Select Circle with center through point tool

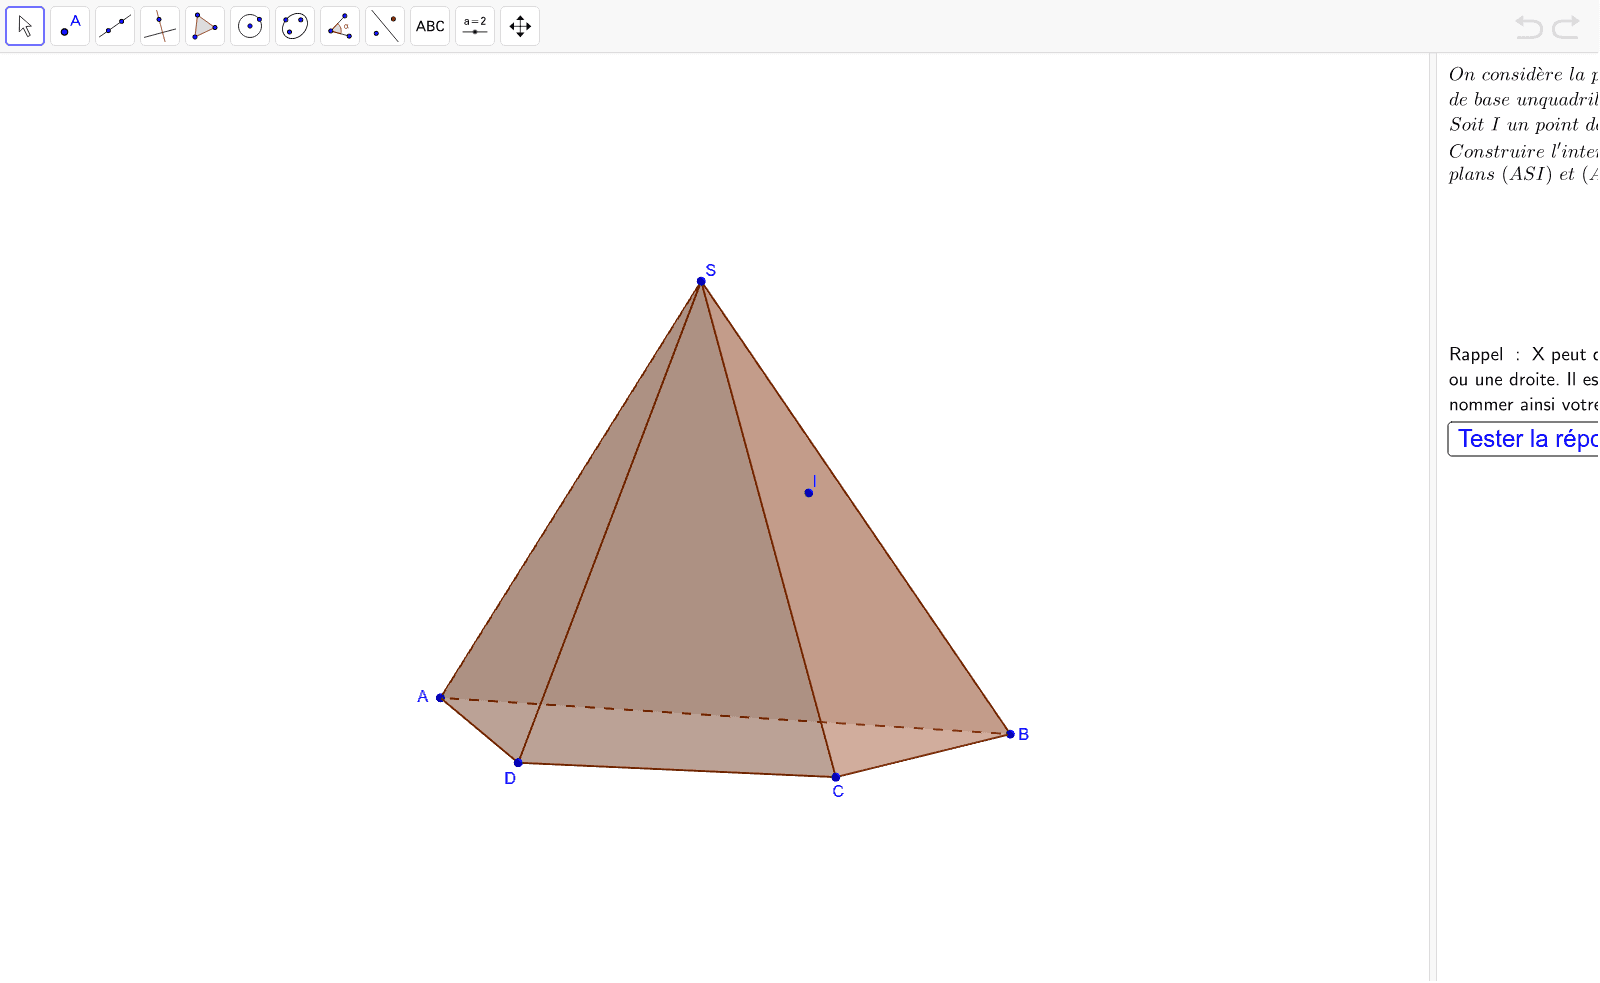pyautogui.click(x=250, y=26)
